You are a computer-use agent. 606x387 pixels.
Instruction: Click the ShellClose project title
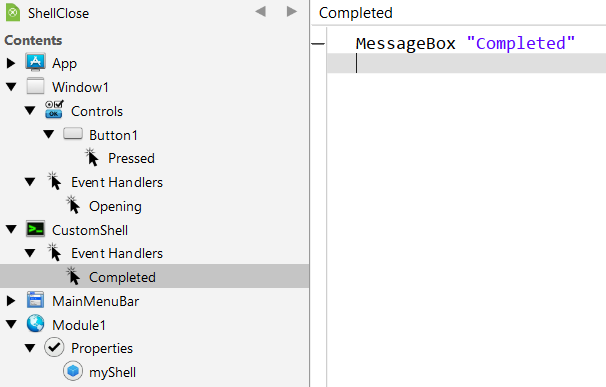point(58,13)
